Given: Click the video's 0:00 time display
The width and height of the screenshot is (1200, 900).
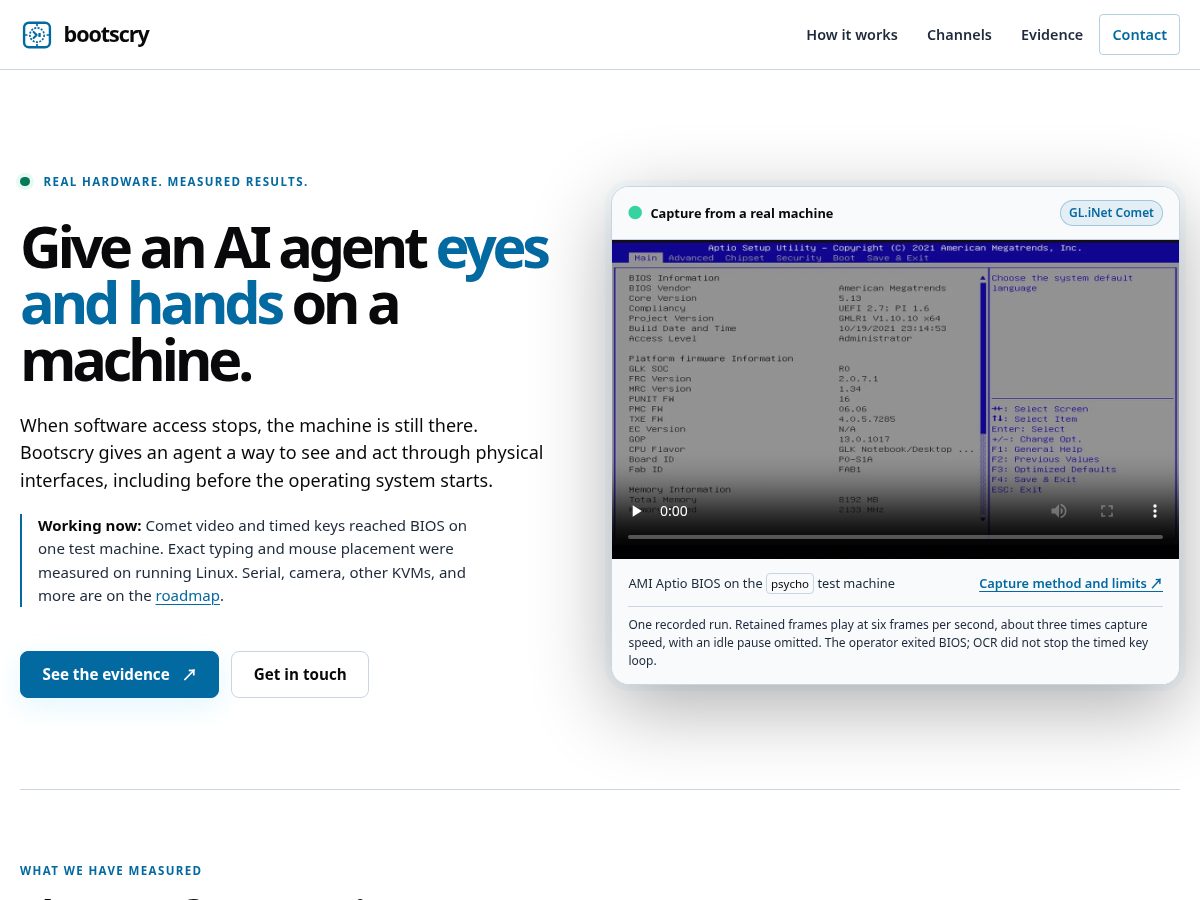Looking at the screenshot, I should pyautogui.click(x=674, y=511).
